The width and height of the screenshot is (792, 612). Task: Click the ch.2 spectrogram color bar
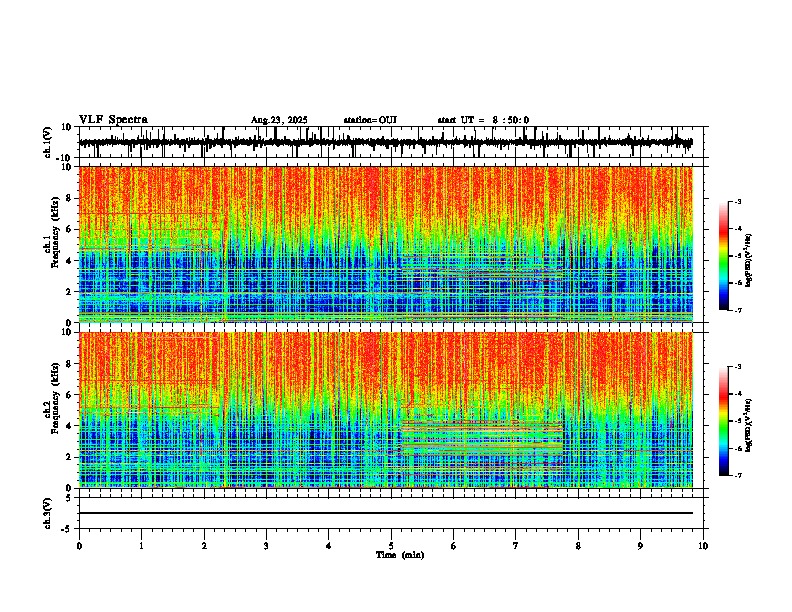click(x=723, y=421)
